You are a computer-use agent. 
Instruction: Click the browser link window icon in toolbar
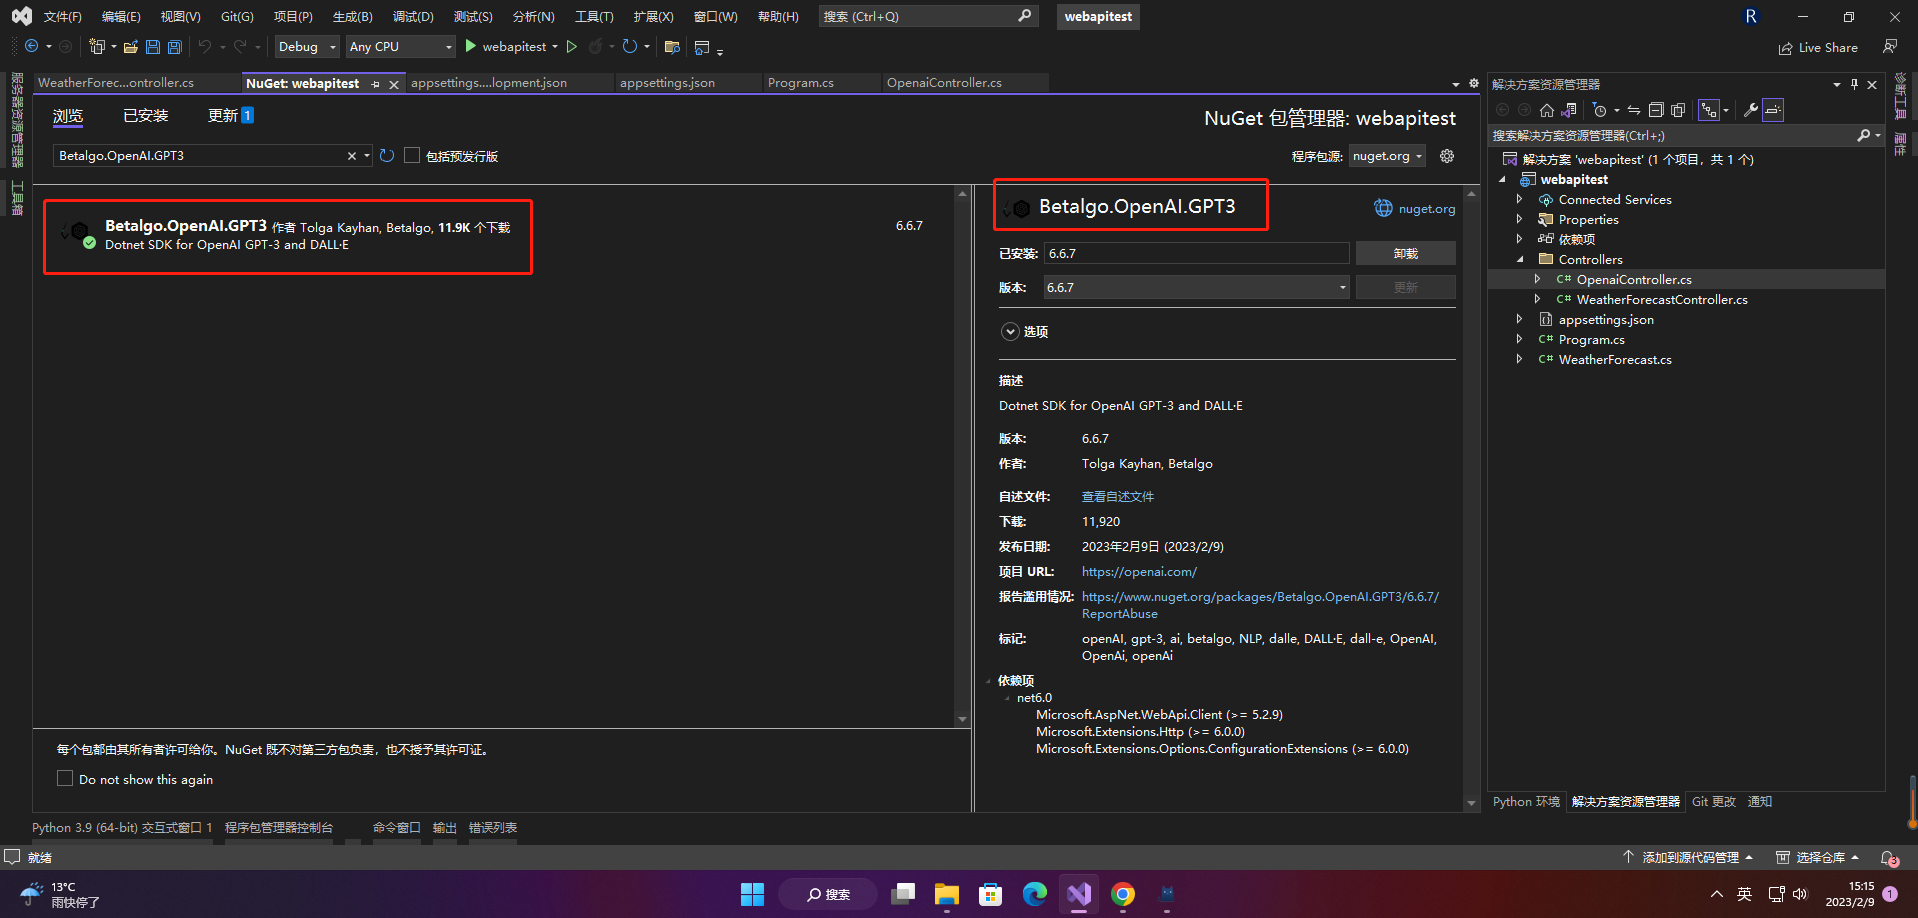[x=702, y=47]
